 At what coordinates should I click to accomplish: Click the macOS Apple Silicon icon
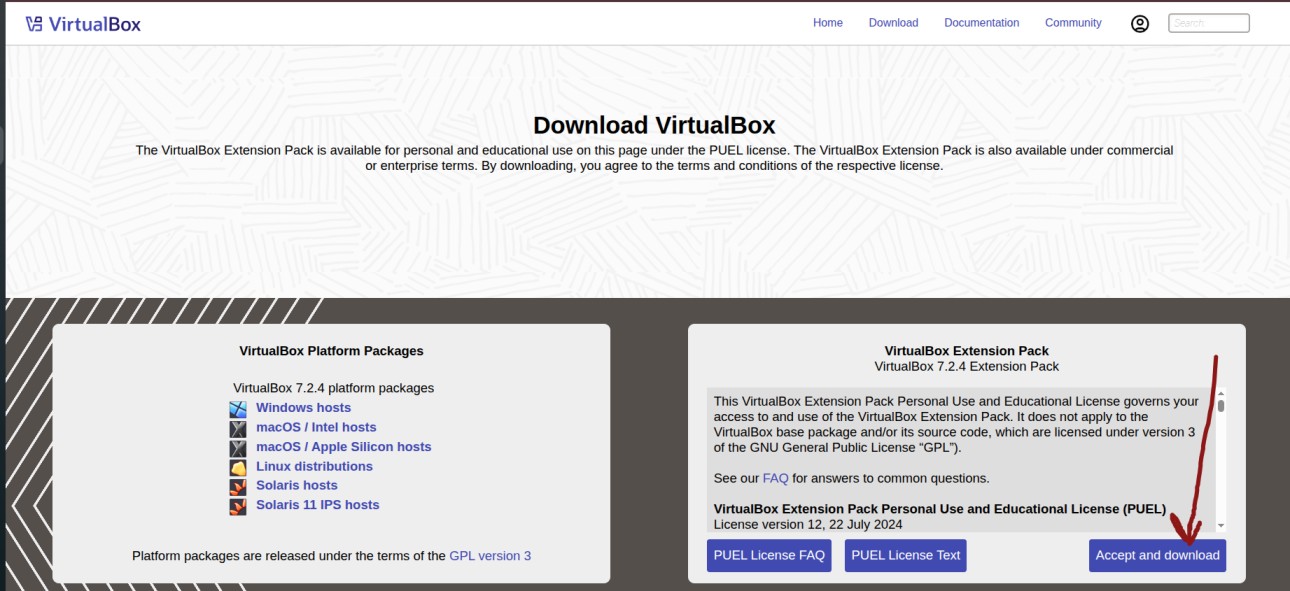pos(238,448)
